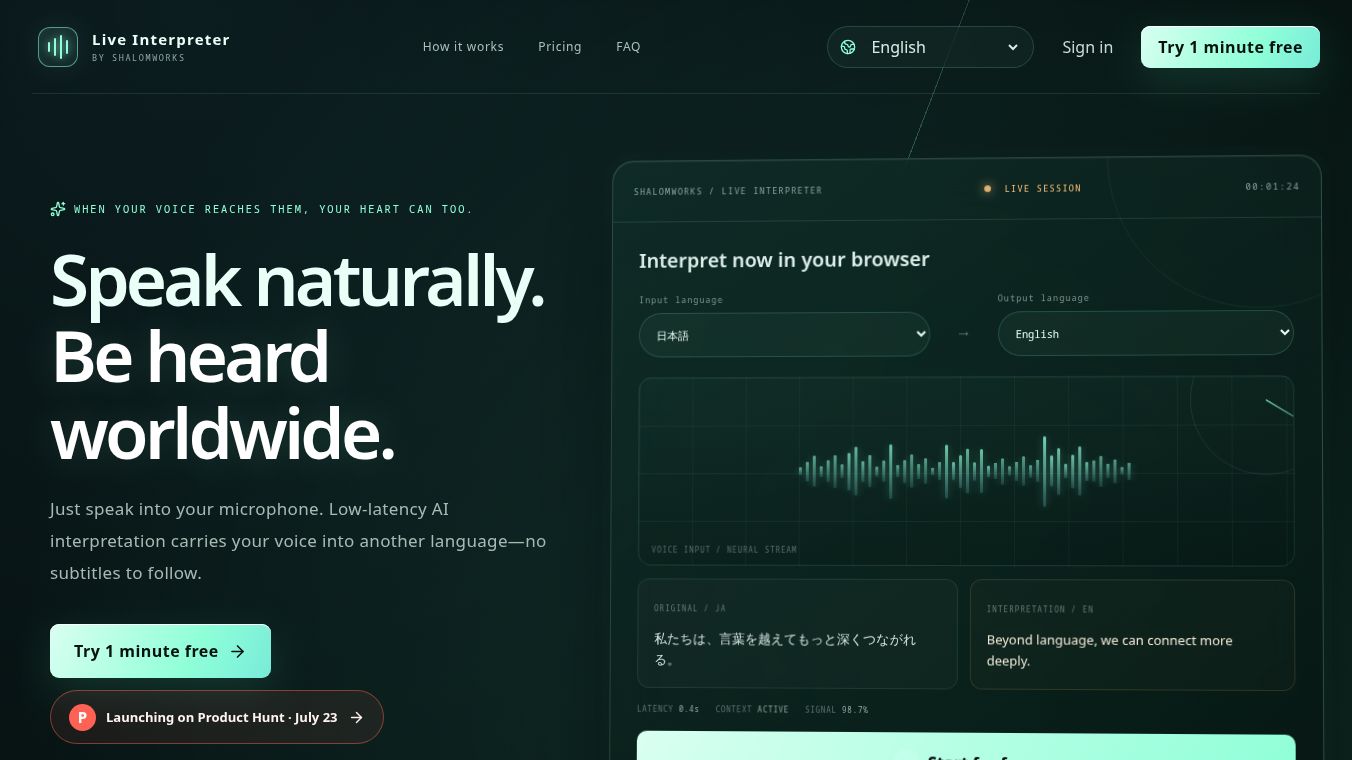
Task: Click the Interpretation / EN transcript card
Action: click(1132, 635)
